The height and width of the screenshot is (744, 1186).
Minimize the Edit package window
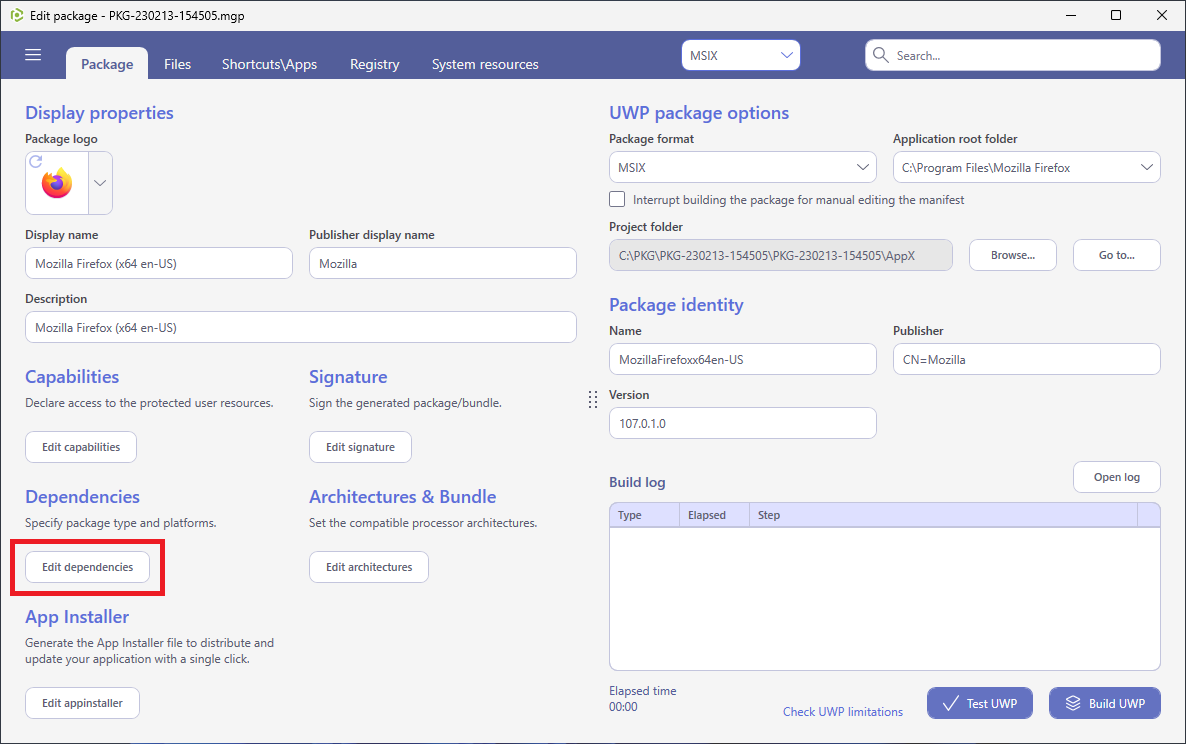[1071, 15]
